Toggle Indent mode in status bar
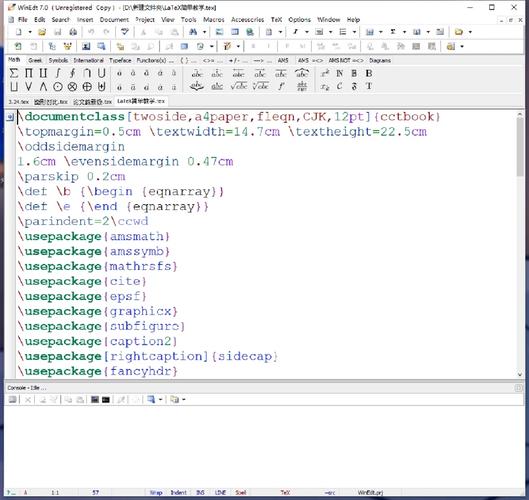 [178, 493]
